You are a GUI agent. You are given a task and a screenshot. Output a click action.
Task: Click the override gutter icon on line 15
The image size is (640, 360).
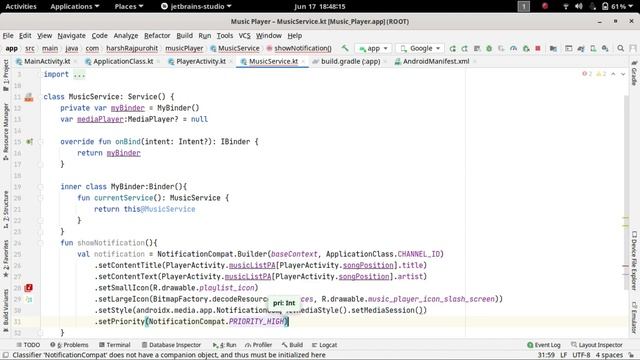coord(29,142)
